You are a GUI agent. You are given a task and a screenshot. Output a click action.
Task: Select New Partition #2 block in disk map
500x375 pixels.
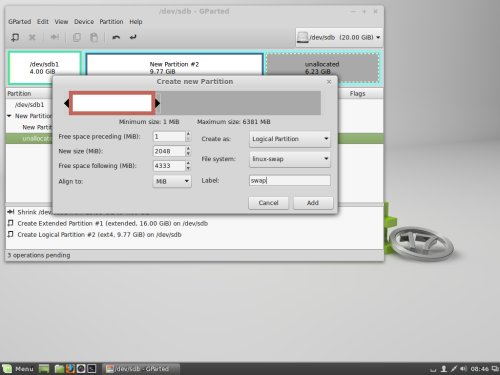(174, 64)
